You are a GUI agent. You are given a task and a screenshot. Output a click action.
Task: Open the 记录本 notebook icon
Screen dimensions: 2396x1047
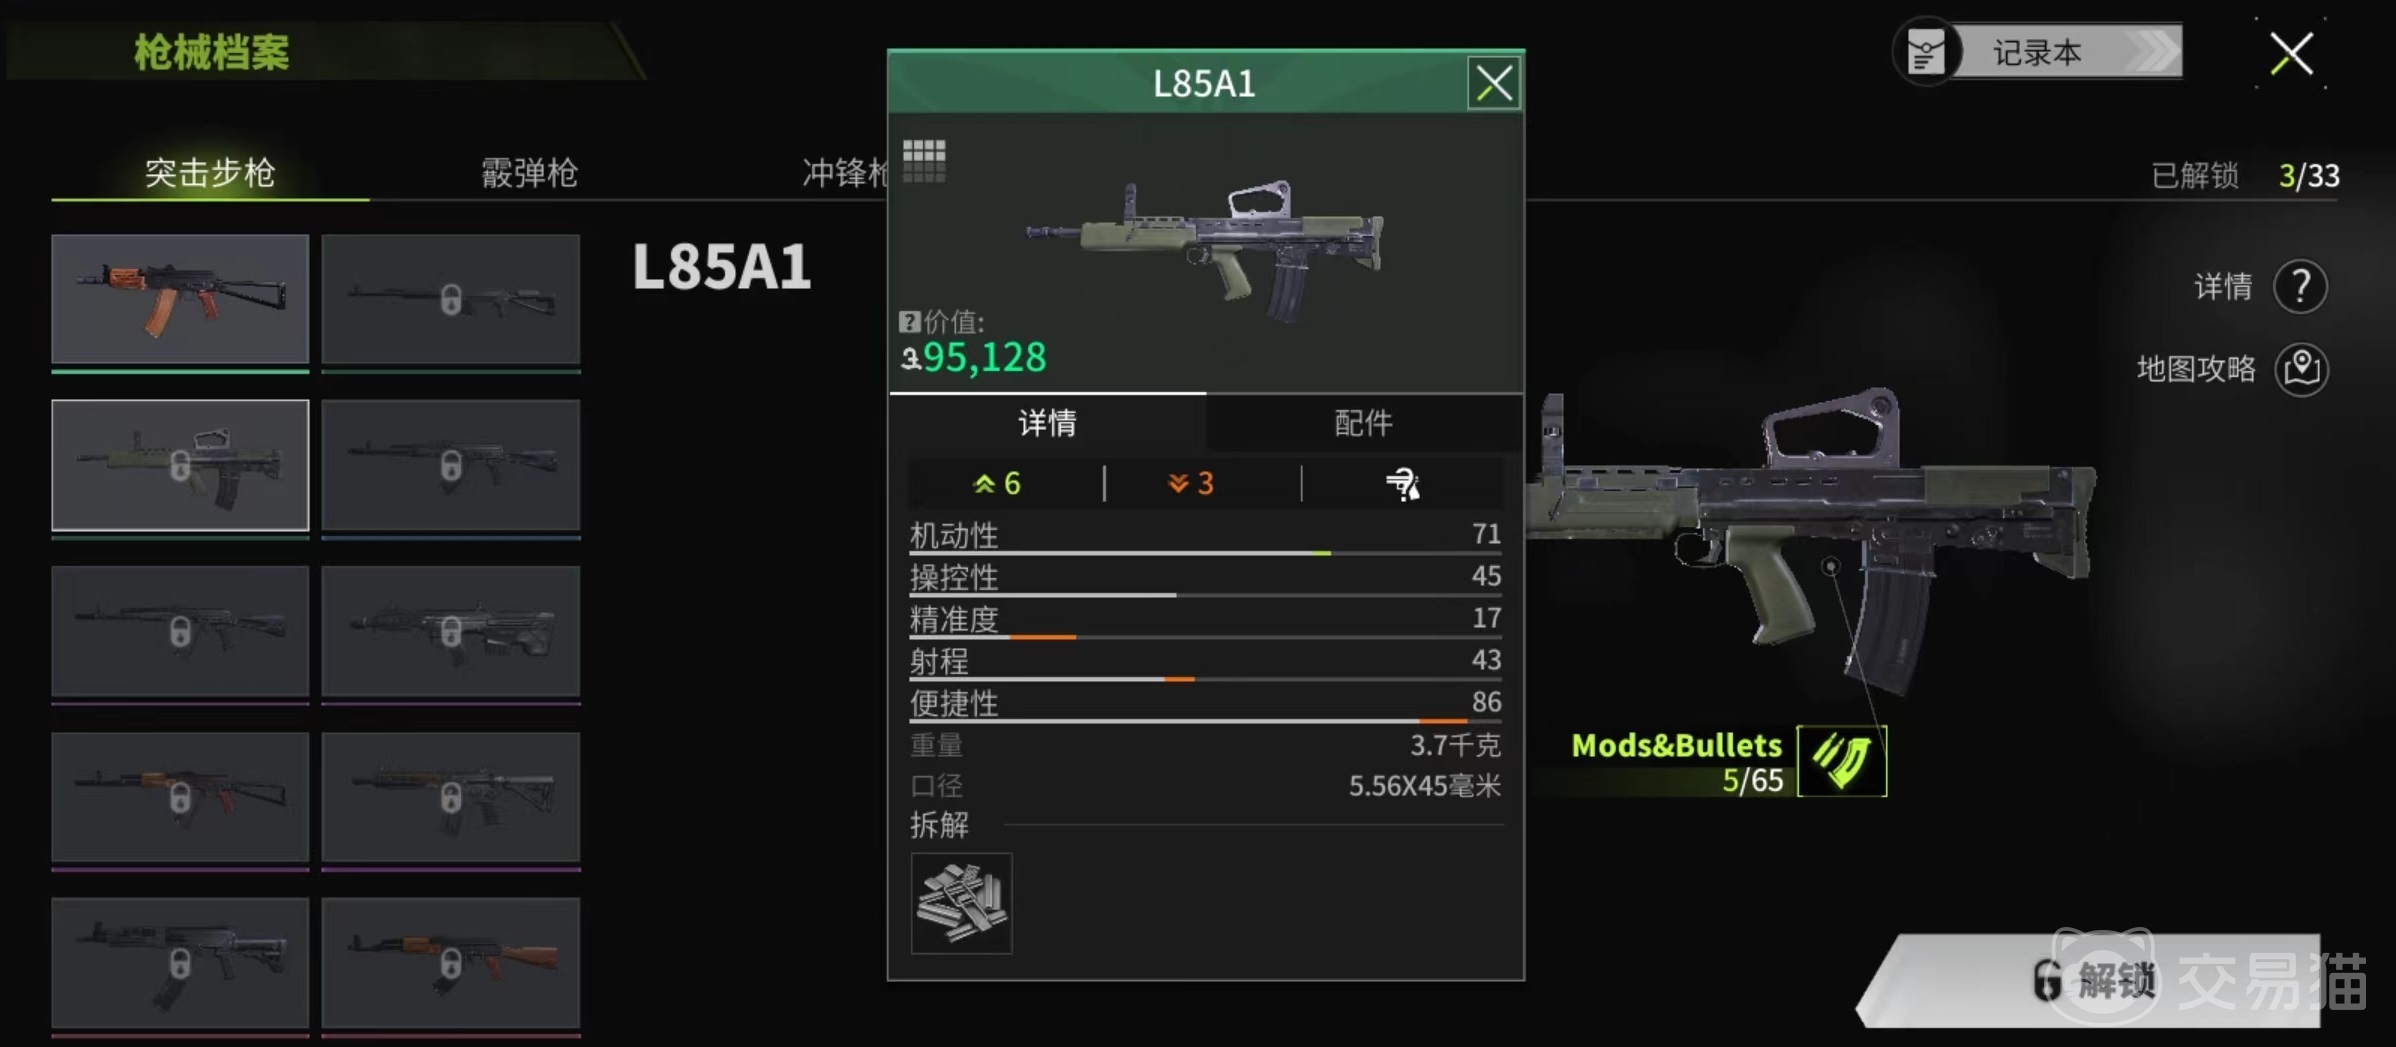[1925, 52]
